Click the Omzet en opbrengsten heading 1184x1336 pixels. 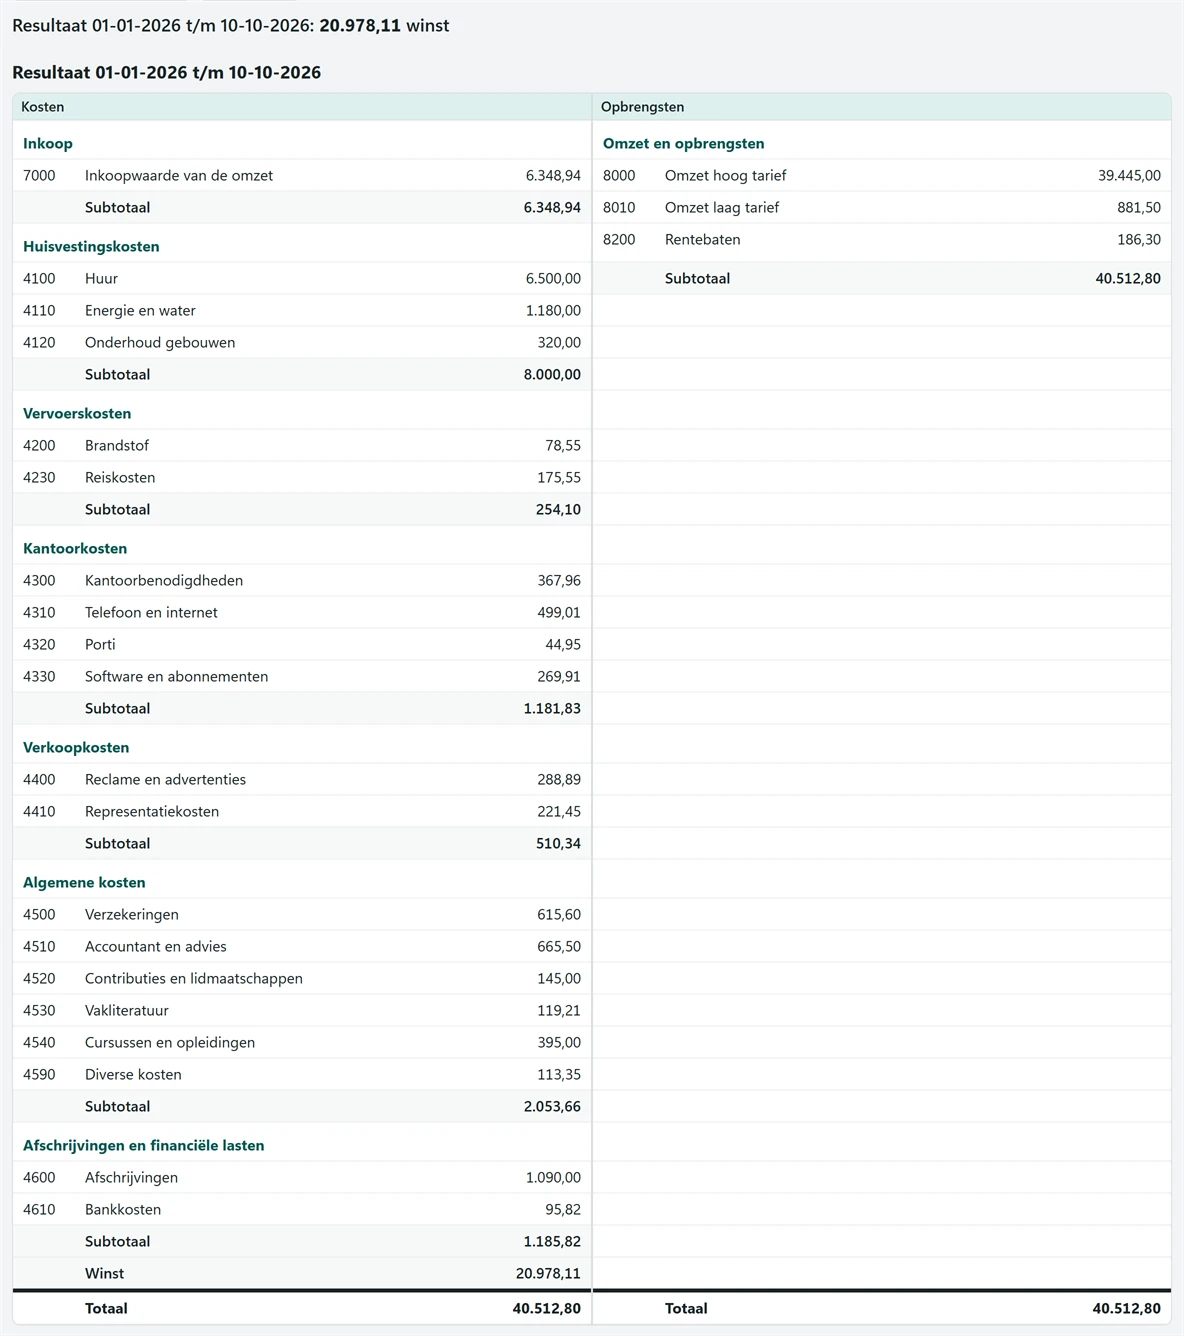pos(683,143)
